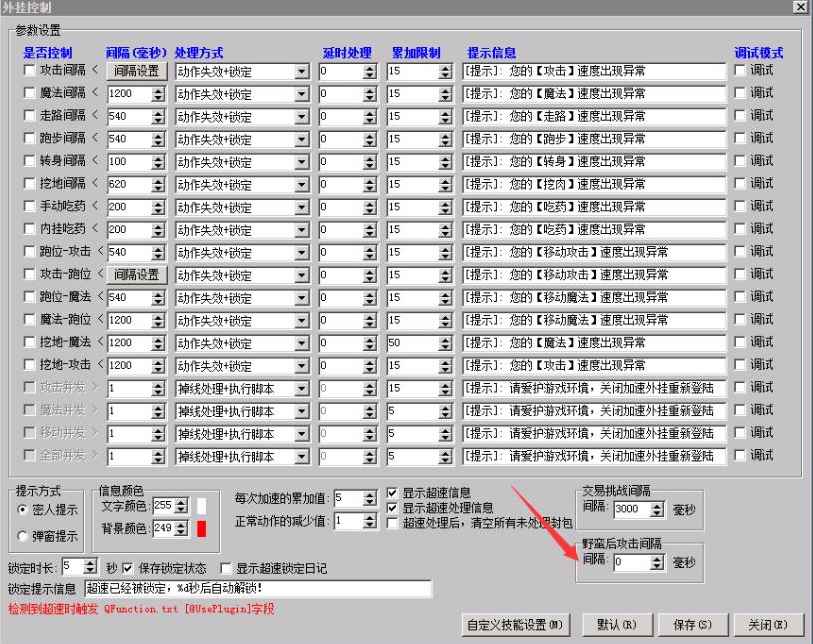Click the 野蛮后攻击间隔 value field

click(x=632, y=563)
